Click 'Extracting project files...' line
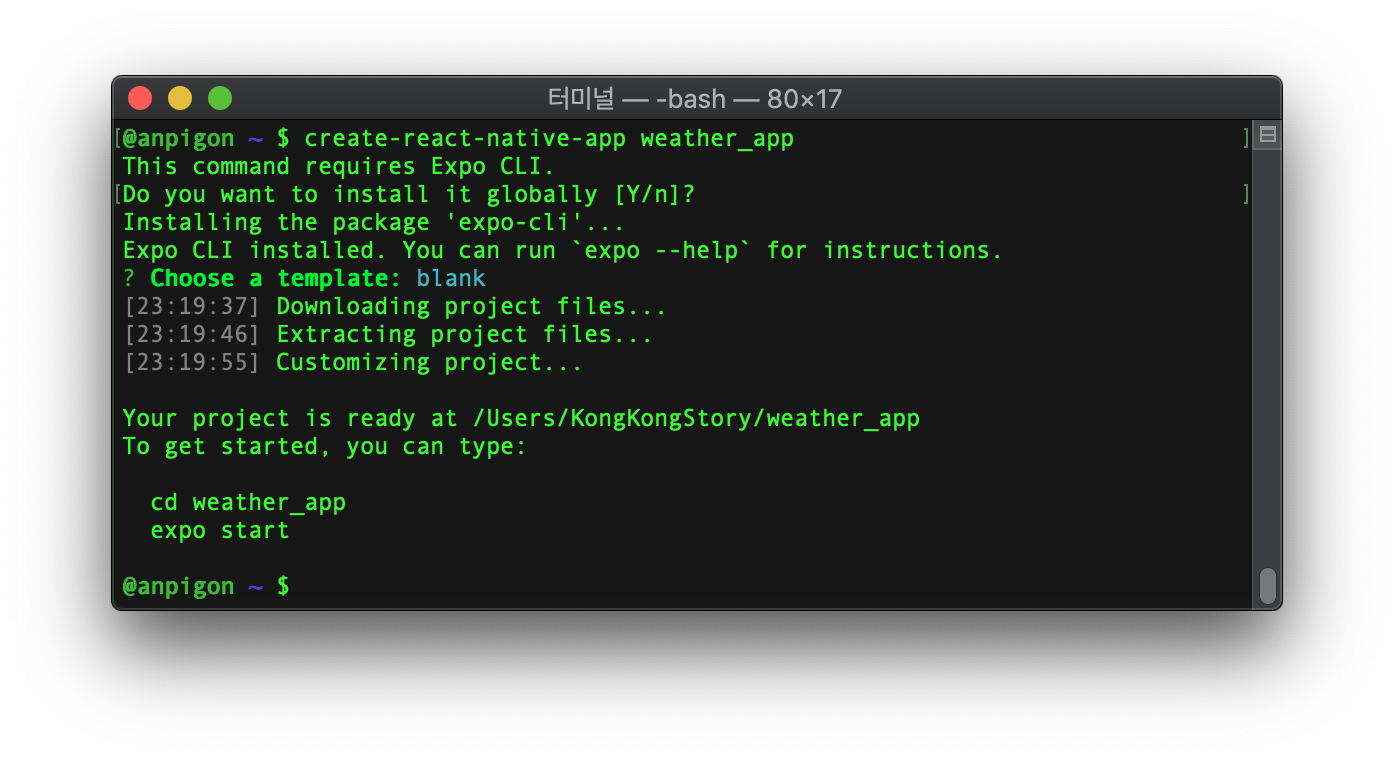1394x758 pixels. point(464,335)
